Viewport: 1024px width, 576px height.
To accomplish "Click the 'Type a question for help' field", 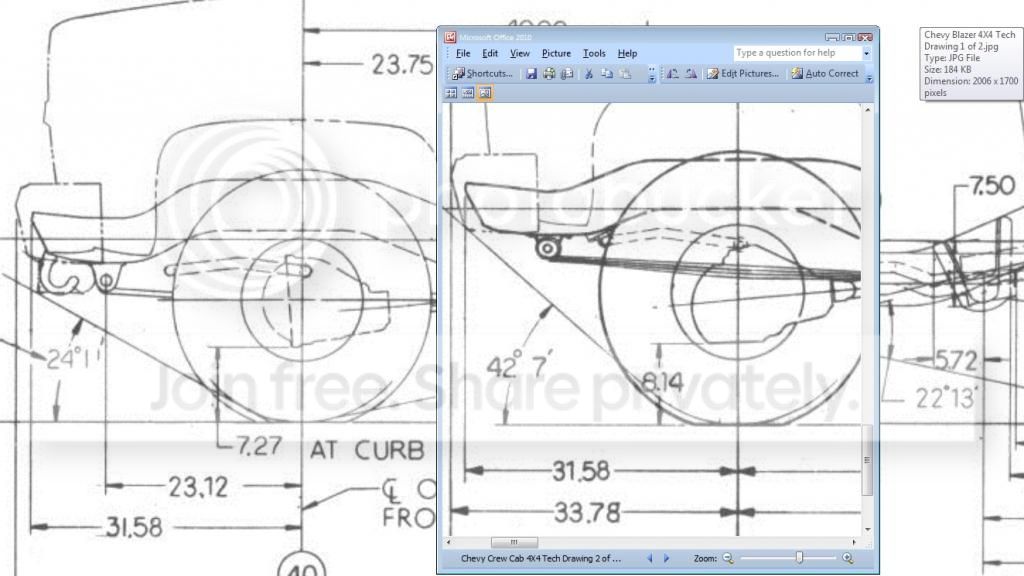I will click(x=797, y=53).
